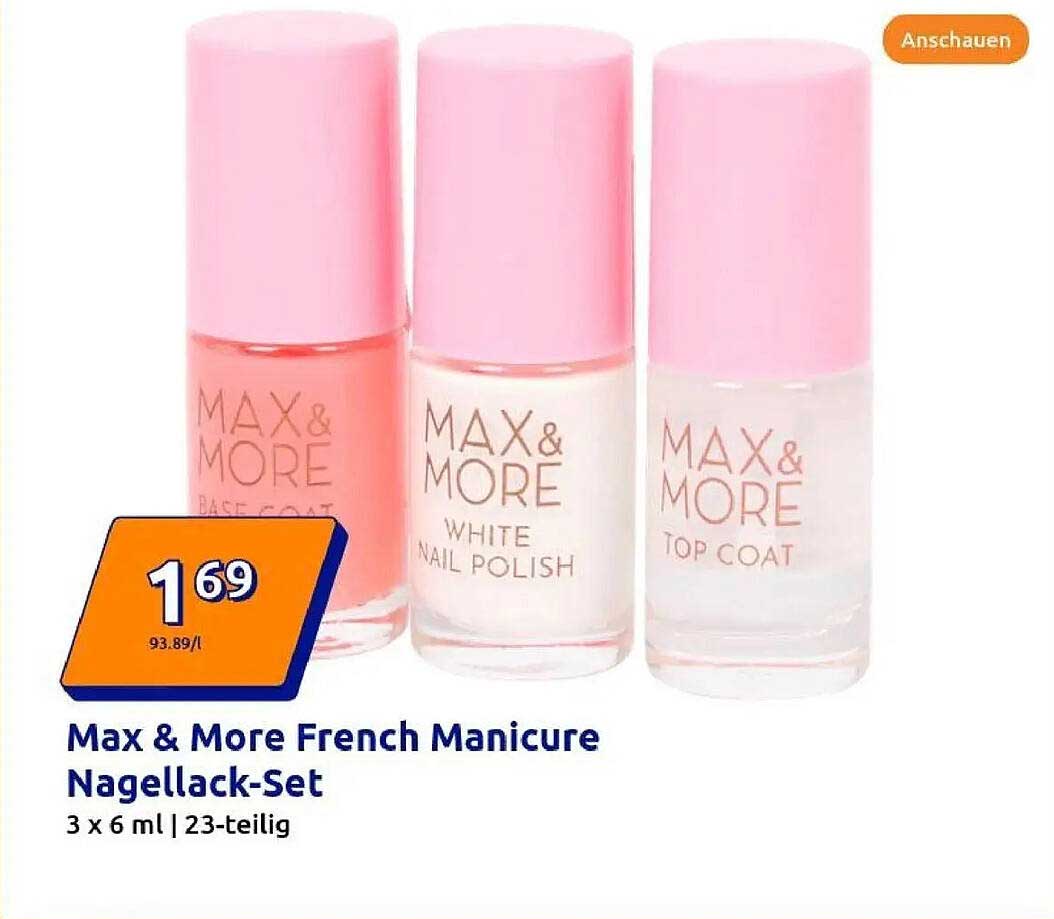
Task: Click the 93.89/l unit price text
Action: (x=177, y=643)
